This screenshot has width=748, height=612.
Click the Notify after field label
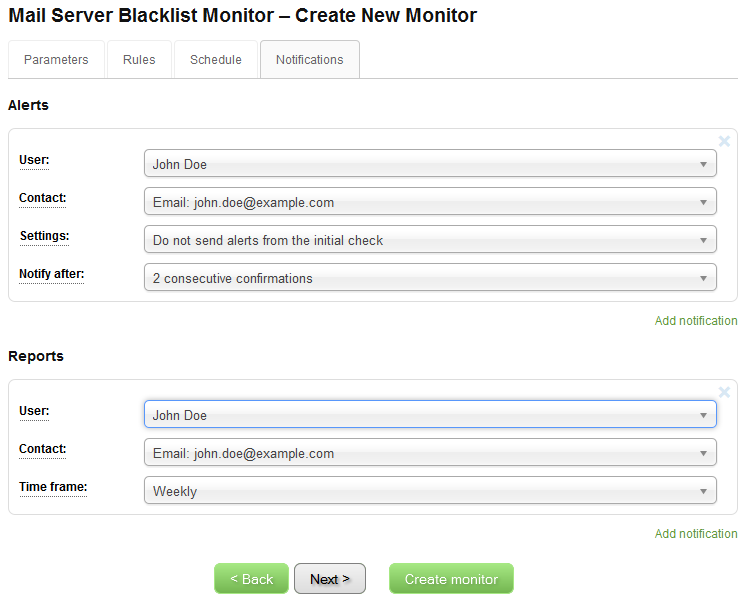click(x=51, y=274)
